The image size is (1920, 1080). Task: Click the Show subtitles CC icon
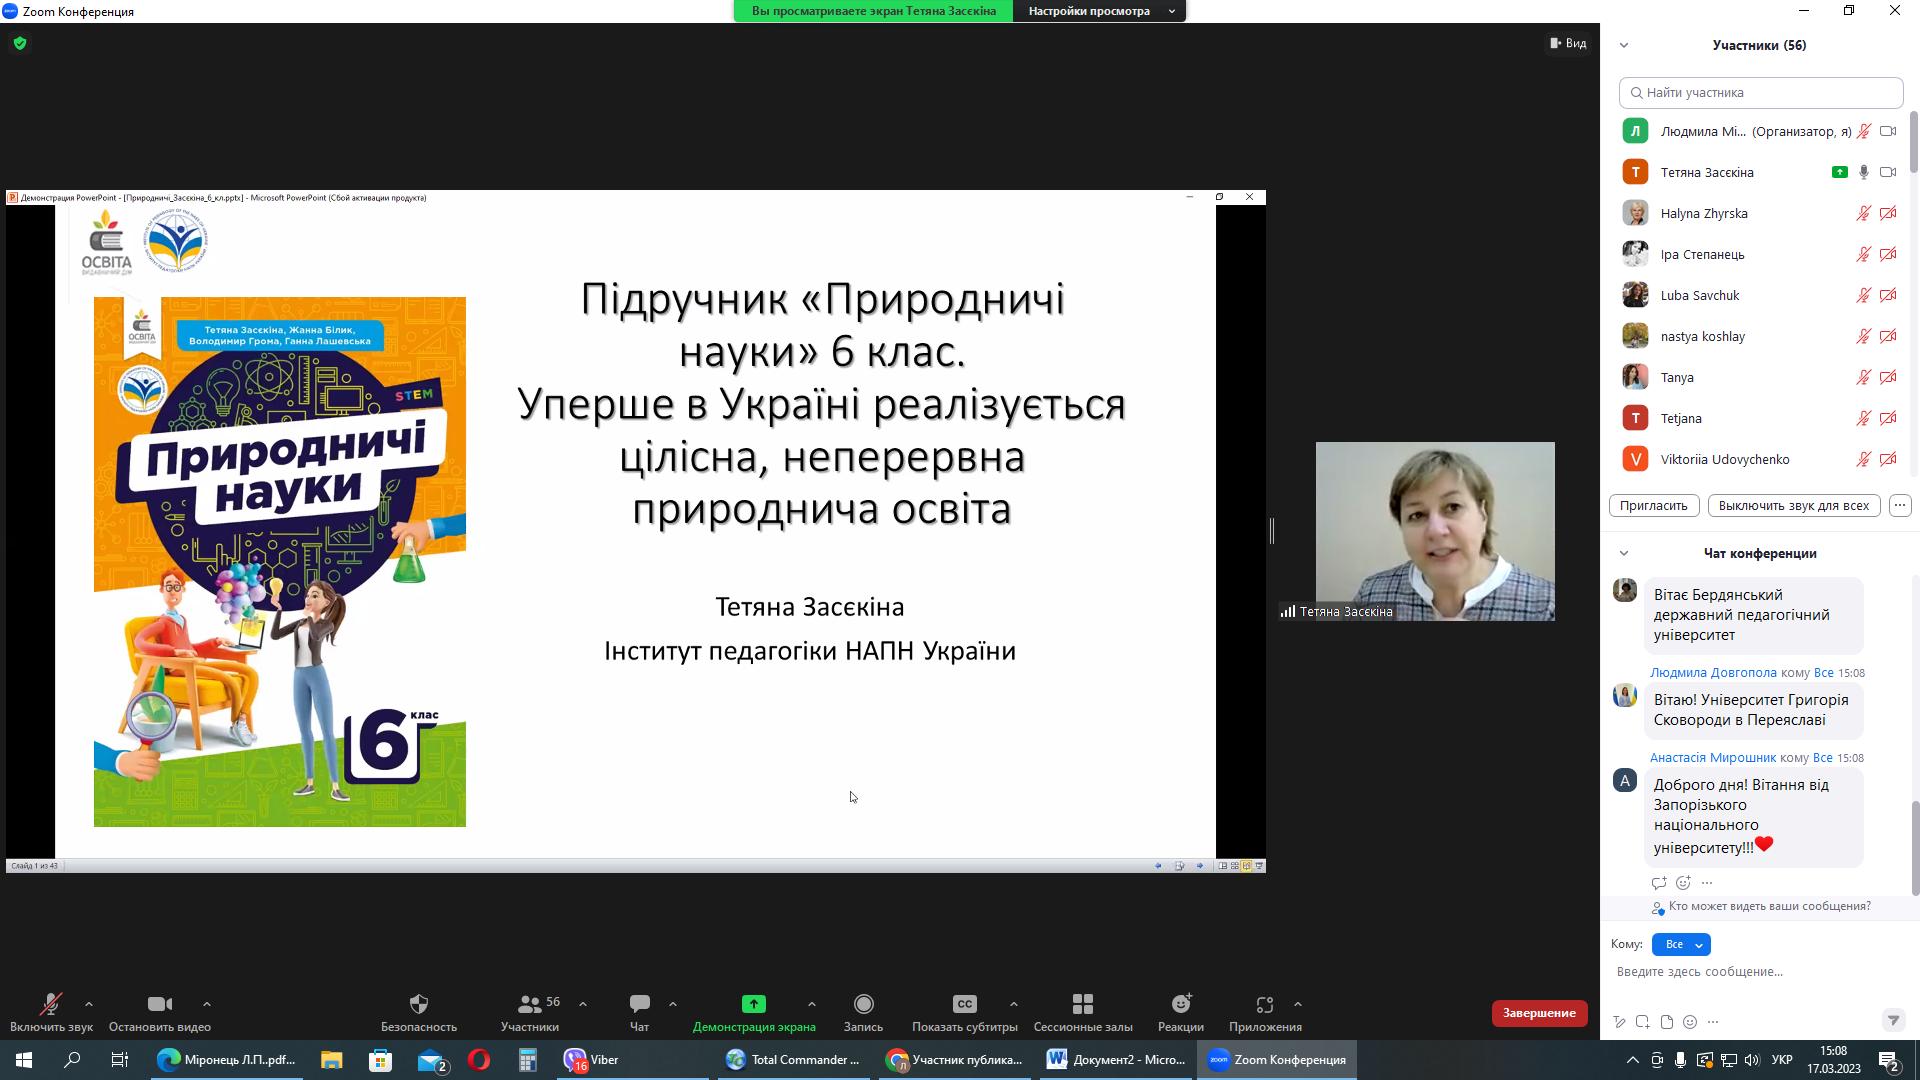[x=964, y=1004]
